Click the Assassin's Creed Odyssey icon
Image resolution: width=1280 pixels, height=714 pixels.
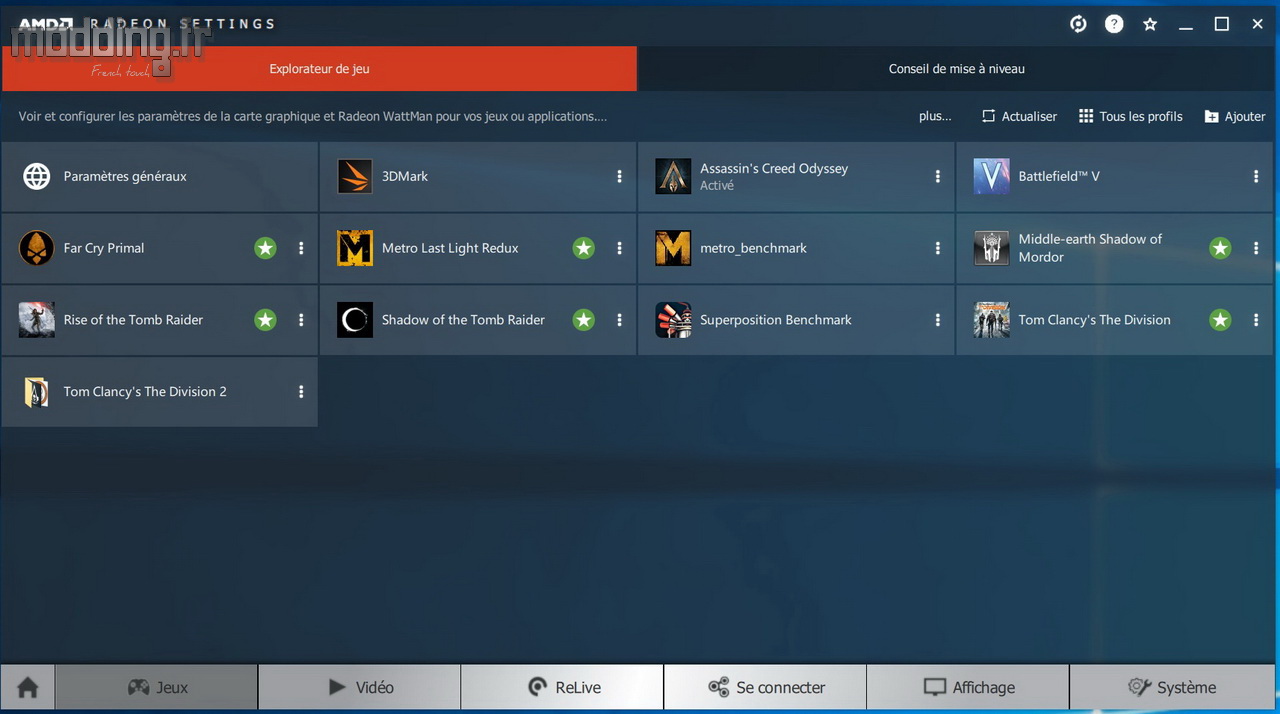point(673,176)
